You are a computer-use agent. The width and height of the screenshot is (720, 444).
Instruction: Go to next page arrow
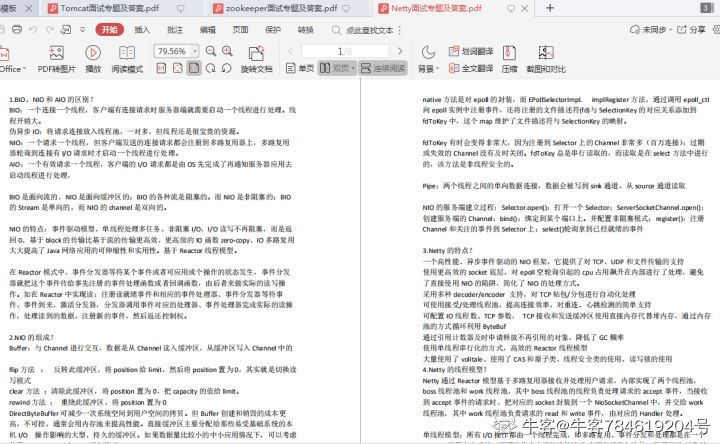[400, 51]
